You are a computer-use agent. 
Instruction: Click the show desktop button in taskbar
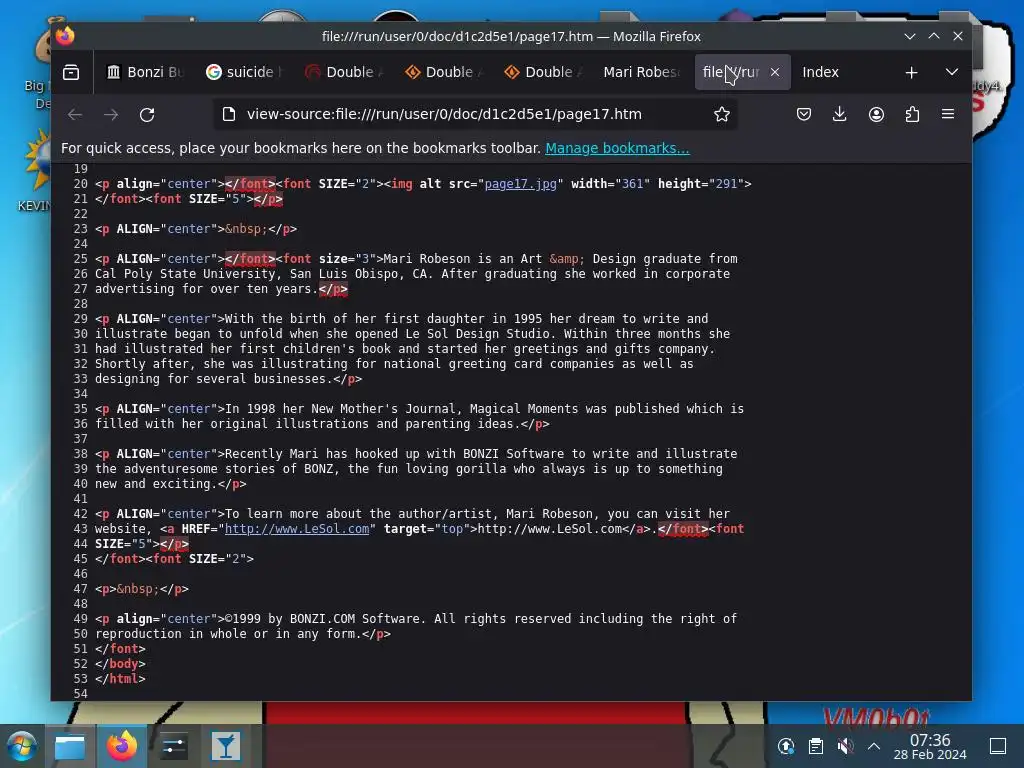tap(998, 746)
